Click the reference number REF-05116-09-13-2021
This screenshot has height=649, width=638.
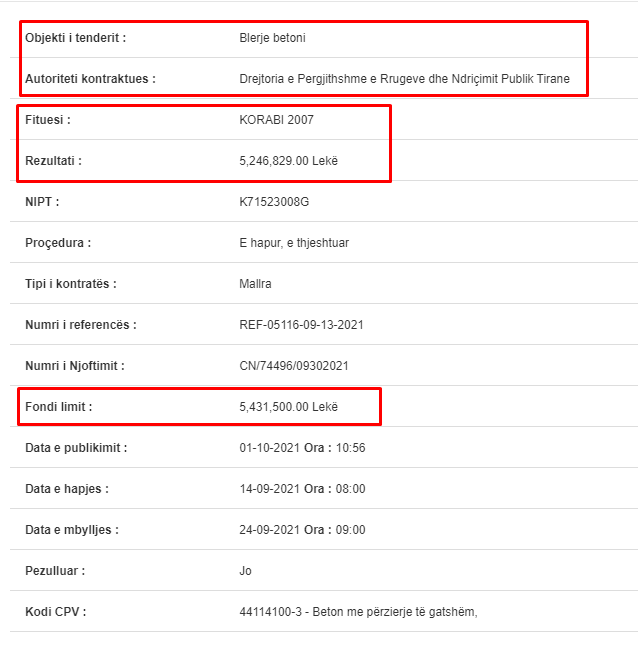pos(301,324)
